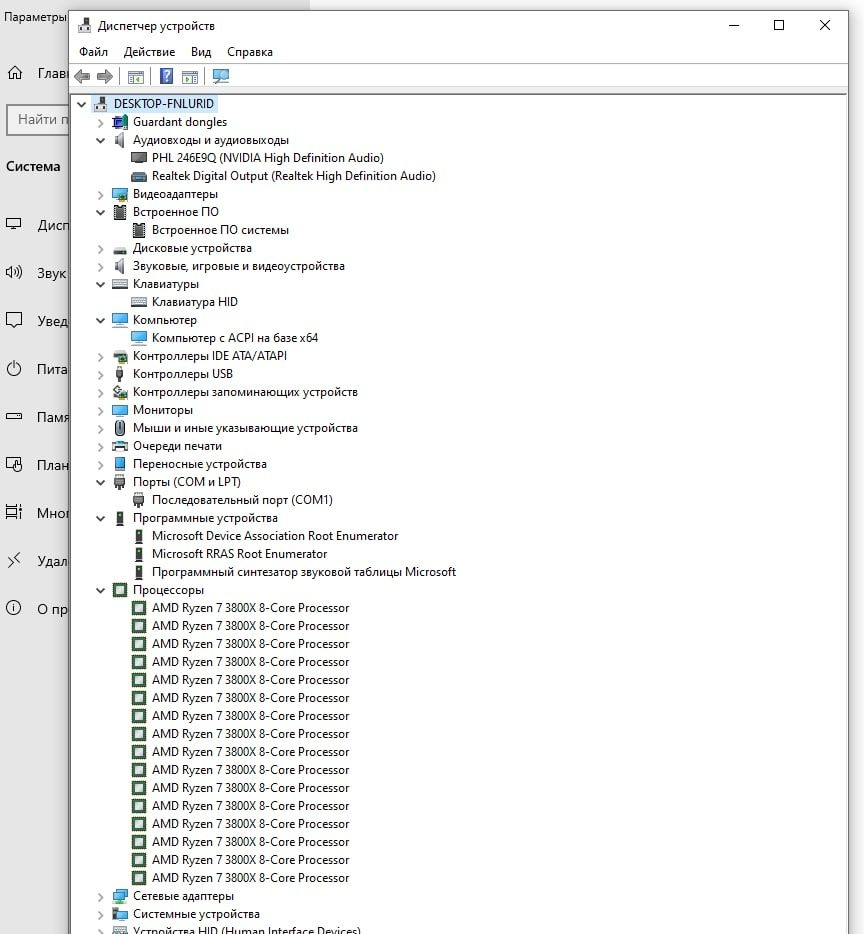This screenshot has height=934, width=864.
Task: Select the tablet mode icon in Параметры sidebar
Action: click(14, 465)
